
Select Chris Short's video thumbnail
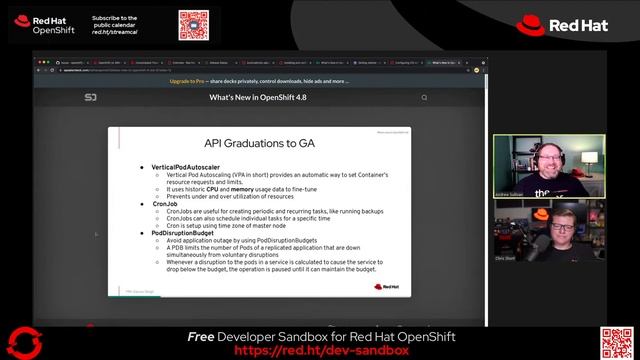click(x=549, y=231)
